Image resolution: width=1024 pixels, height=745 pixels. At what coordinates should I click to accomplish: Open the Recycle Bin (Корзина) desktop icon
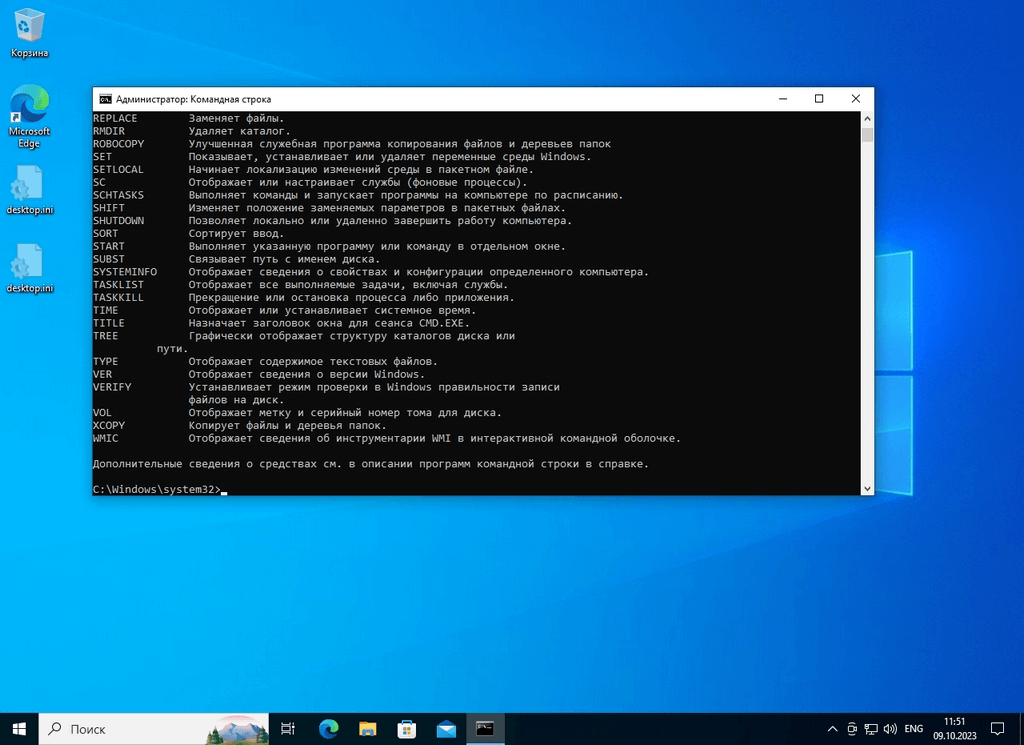(29, 33)
